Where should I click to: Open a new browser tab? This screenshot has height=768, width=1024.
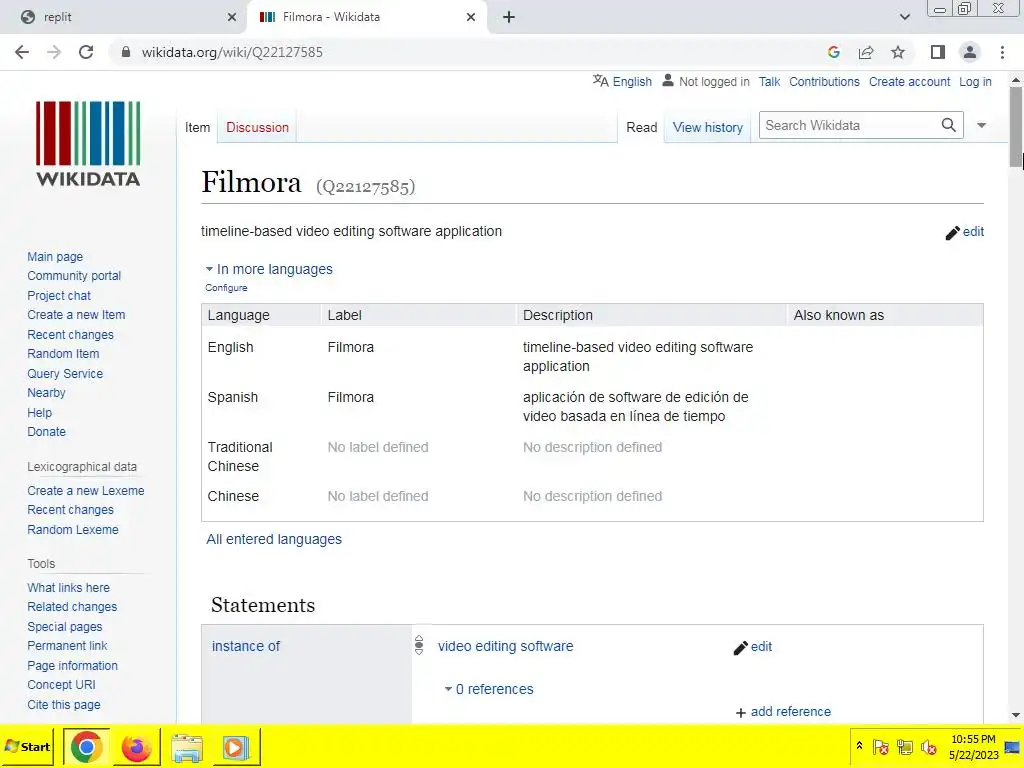point(509,17)
